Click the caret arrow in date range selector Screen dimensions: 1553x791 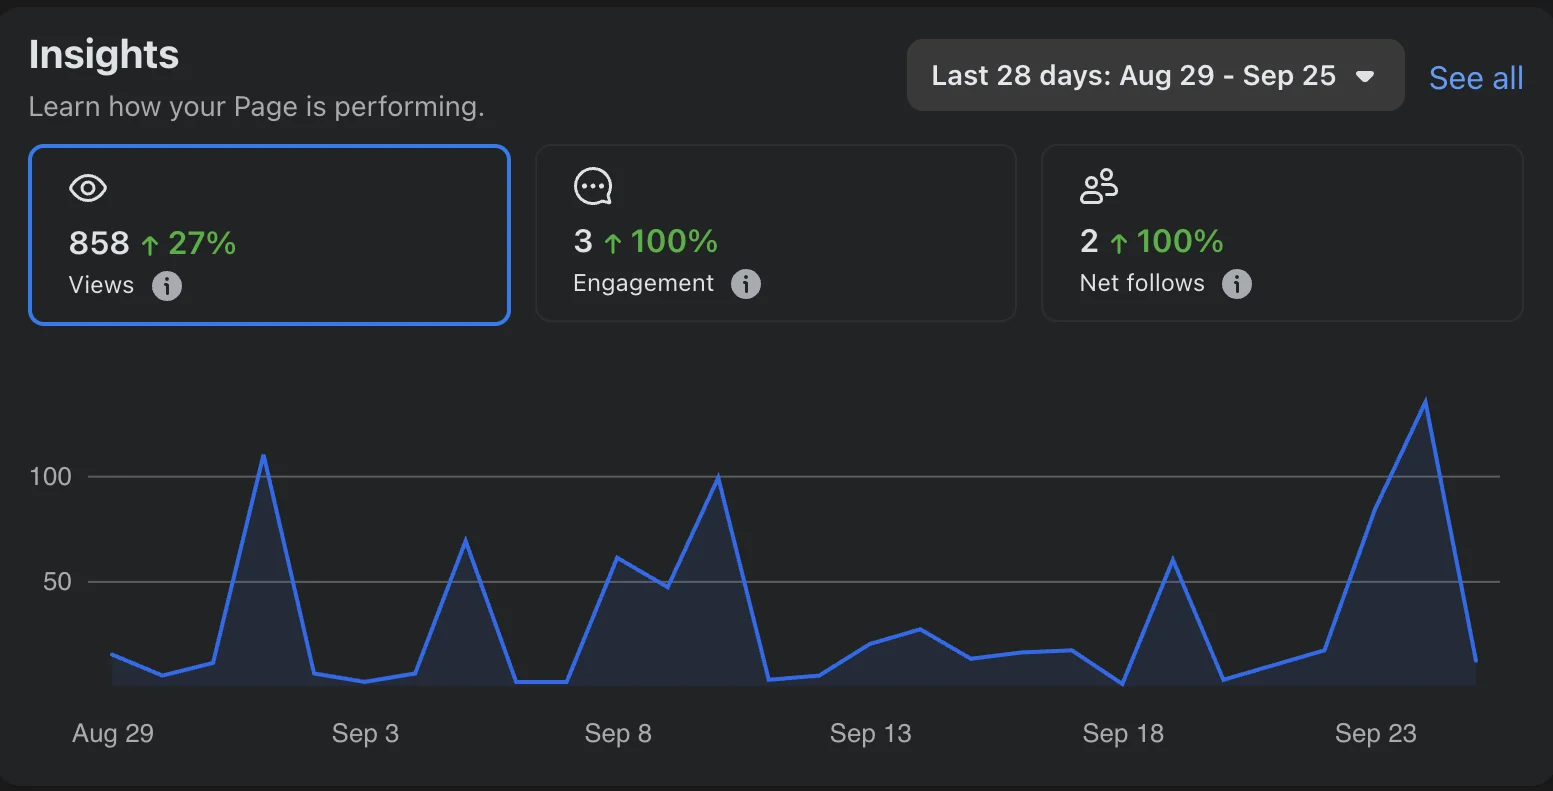click(1365, 77)
